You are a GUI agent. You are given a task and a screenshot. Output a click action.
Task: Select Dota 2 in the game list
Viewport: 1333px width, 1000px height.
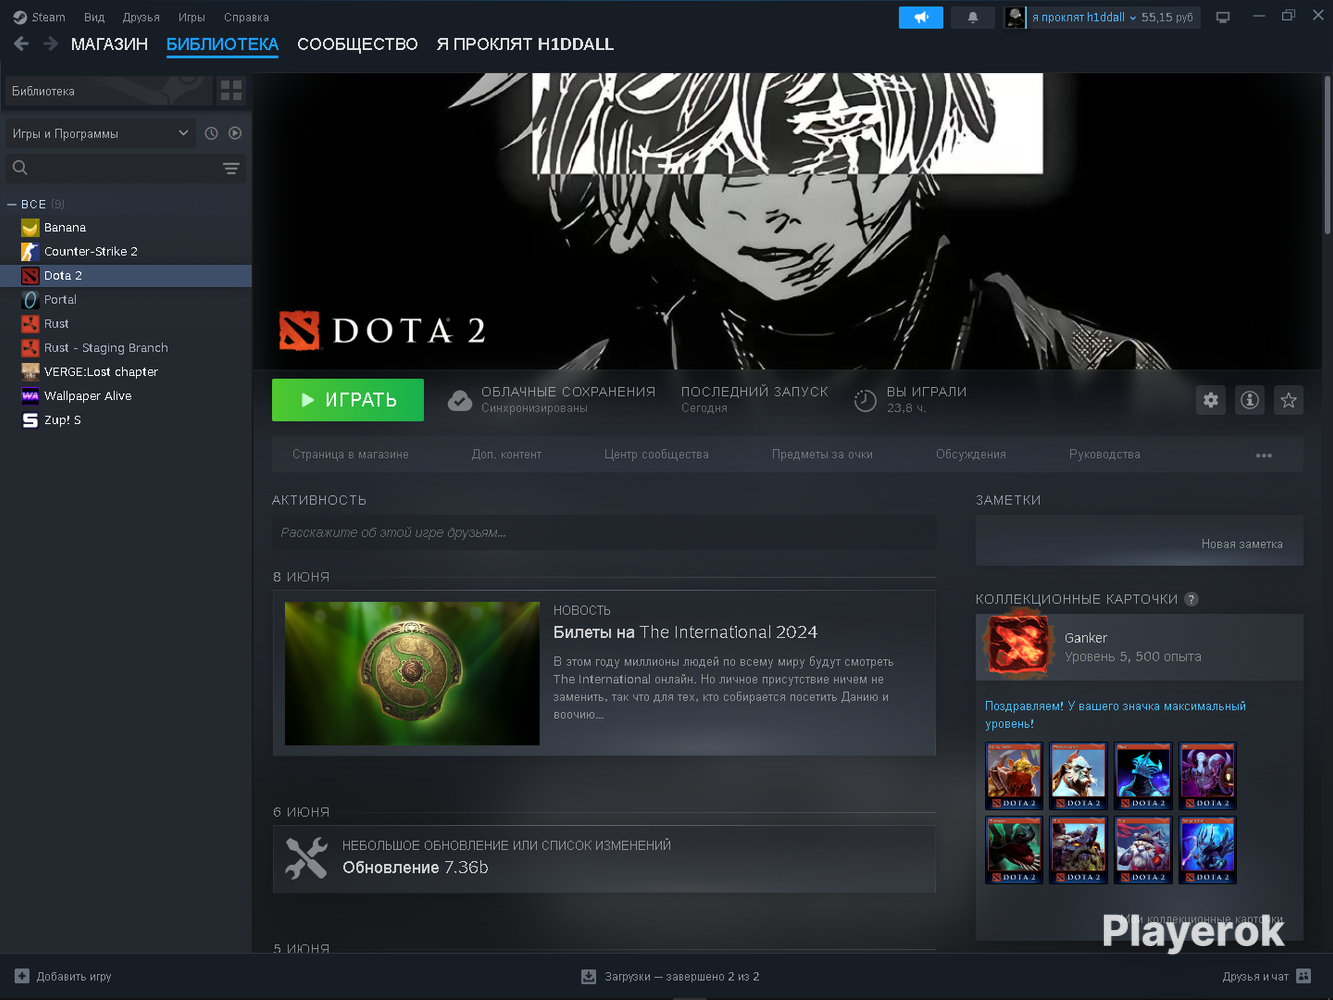[126, 276]
